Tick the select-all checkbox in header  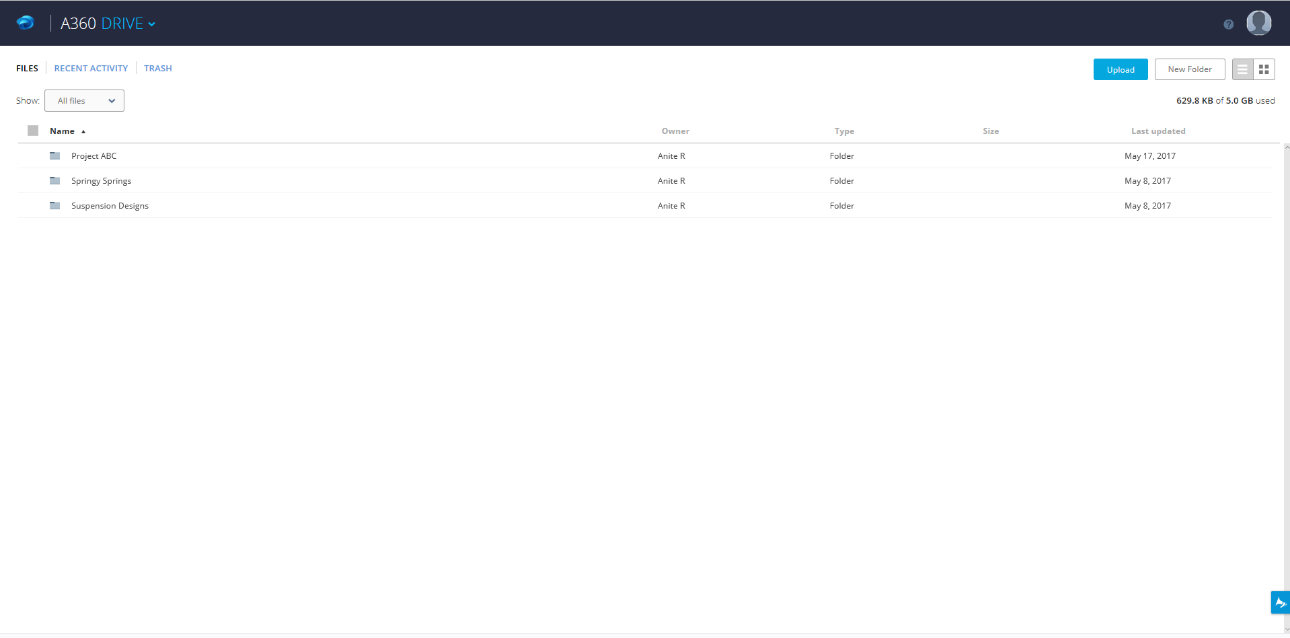coord(33,131)
